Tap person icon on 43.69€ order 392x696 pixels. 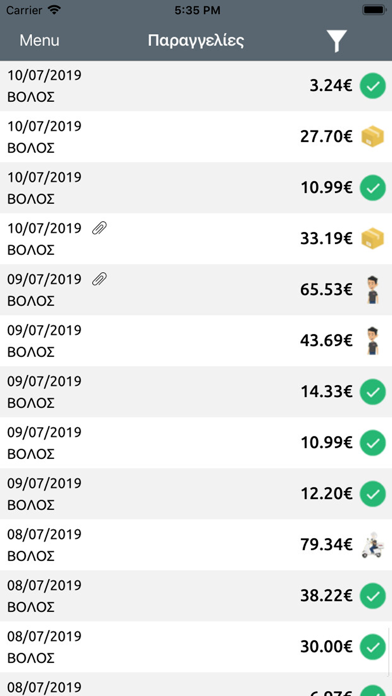click(x=372, y=341)
